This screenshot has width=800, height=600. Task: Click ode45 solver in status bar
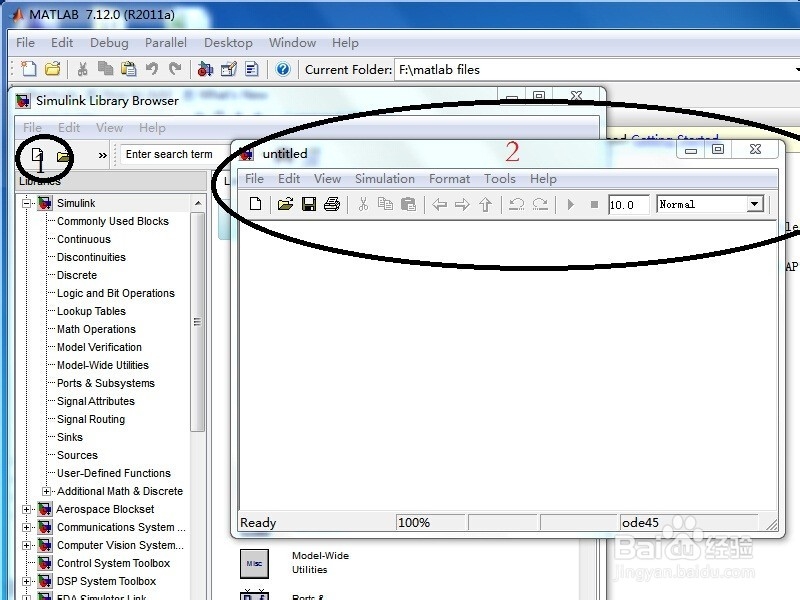tap(640, 522)
